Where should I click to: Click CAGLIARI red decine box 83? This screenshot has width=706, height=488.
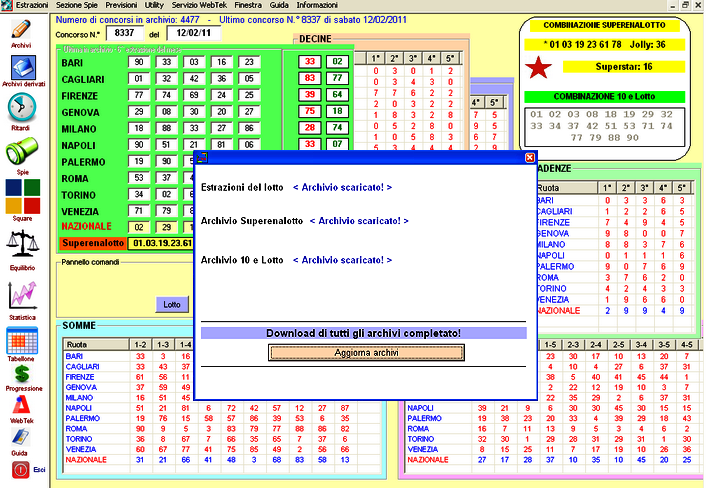click(310, 78)
